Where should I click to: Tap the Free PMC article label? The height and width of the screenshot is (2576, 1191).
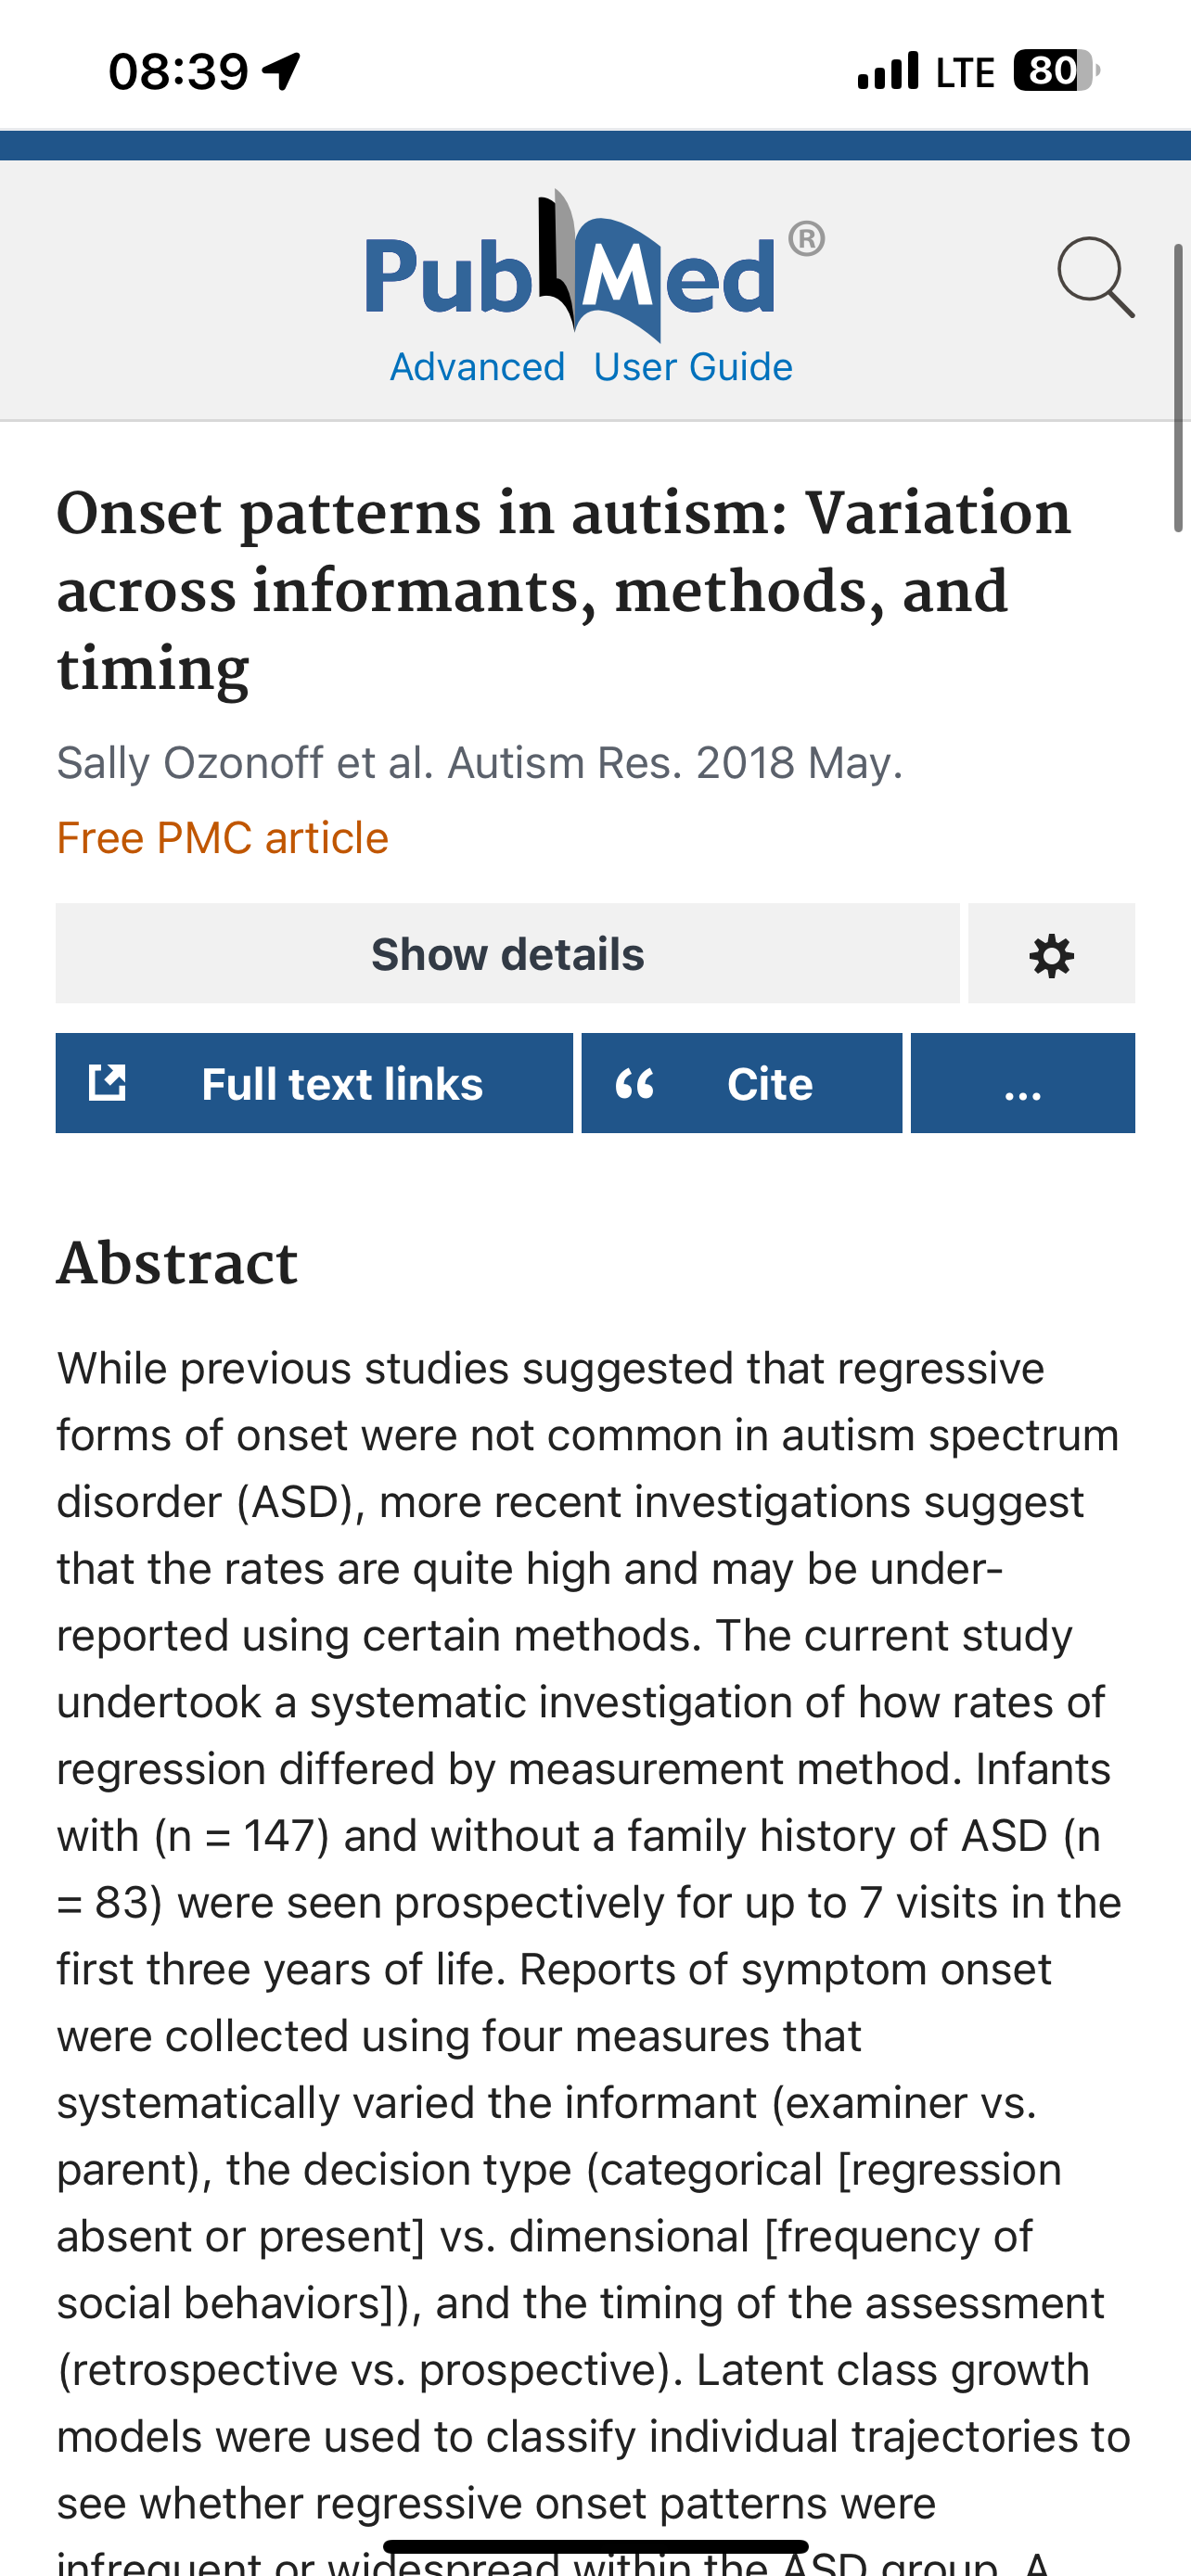[x=222, y=838]
